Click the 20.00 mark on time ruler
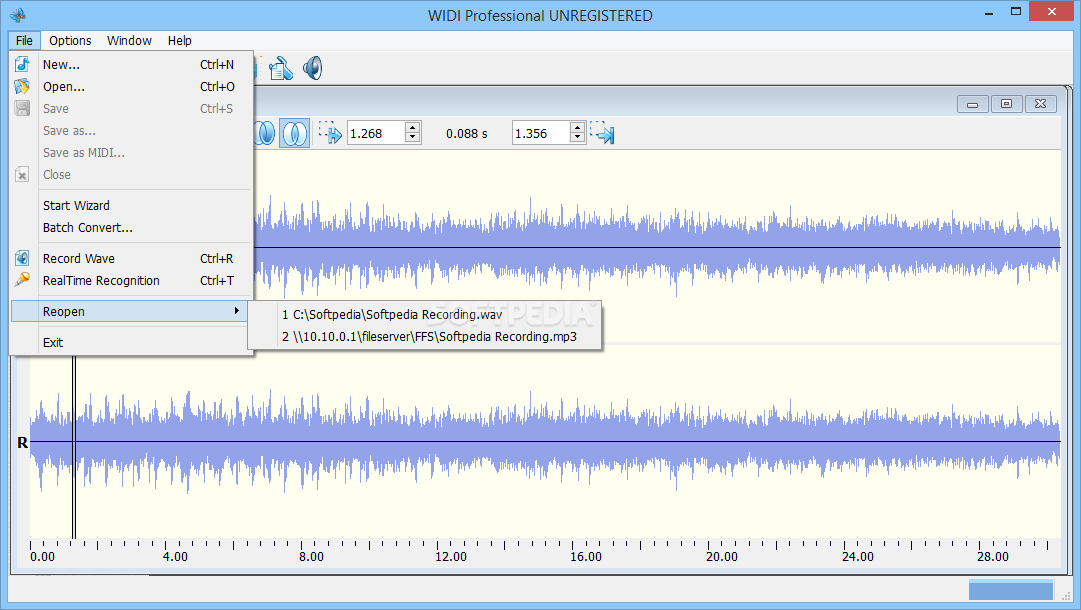1081x610 pixels. click(x=722, y=556)
